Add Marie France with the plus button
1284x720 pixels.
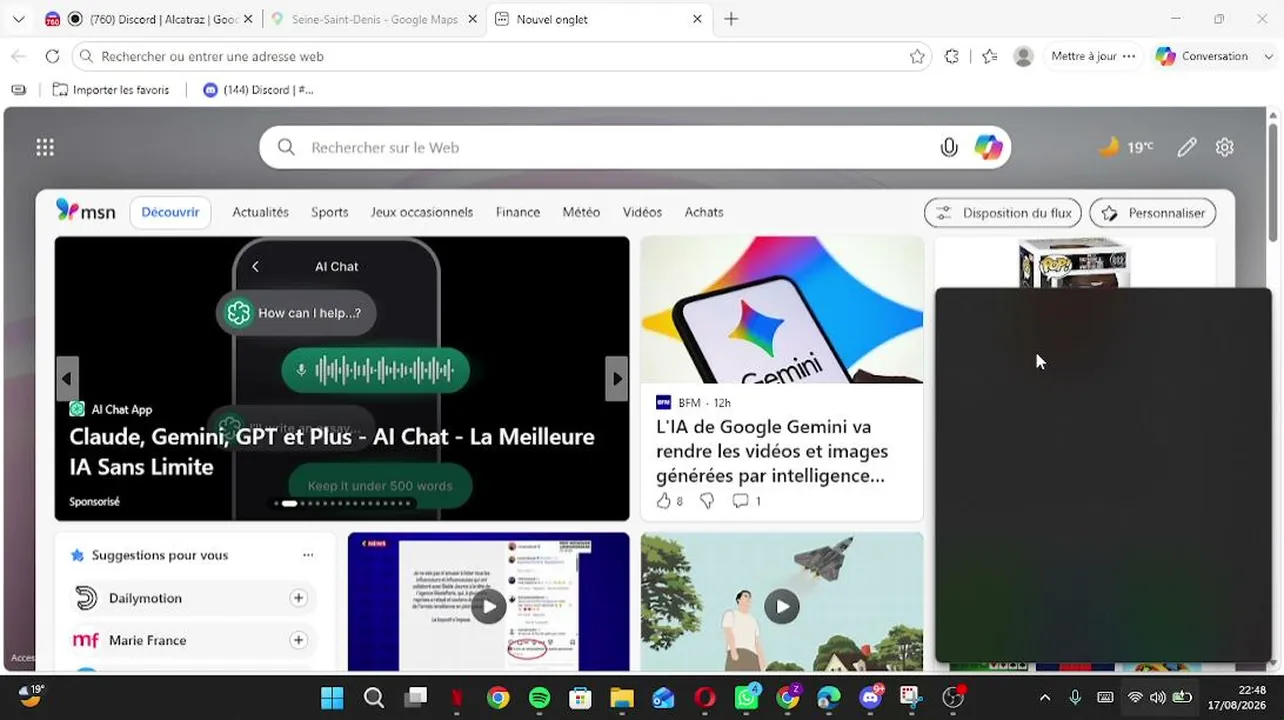coord(298,640)
